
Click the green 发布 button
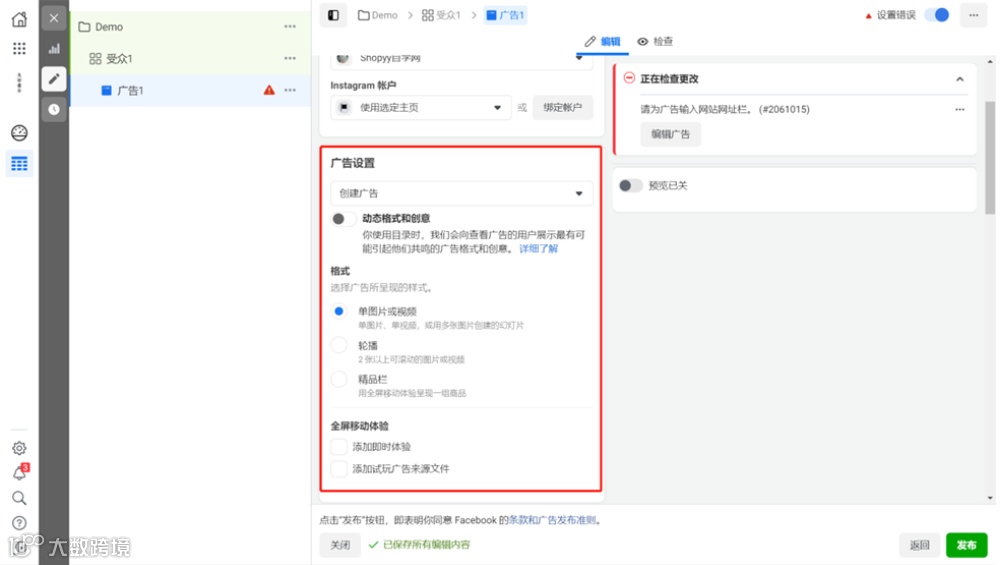(967, 545)
